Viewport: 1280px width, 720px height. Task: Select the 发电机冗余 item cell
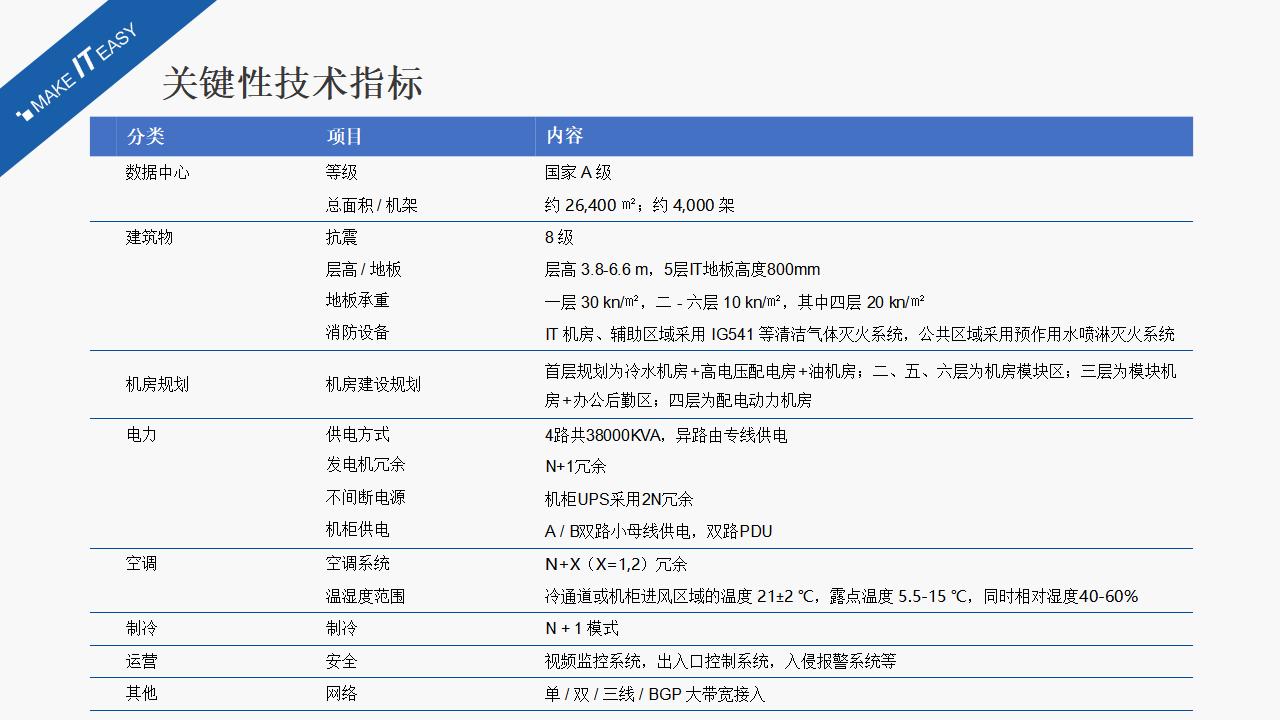click(365, 464)
